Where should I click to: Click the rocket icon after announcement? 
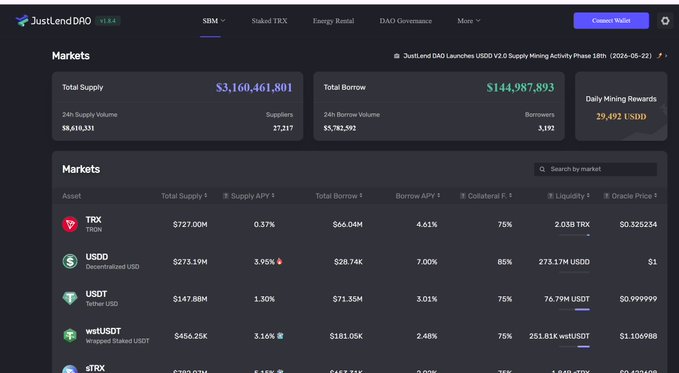(x=660, y=55)
